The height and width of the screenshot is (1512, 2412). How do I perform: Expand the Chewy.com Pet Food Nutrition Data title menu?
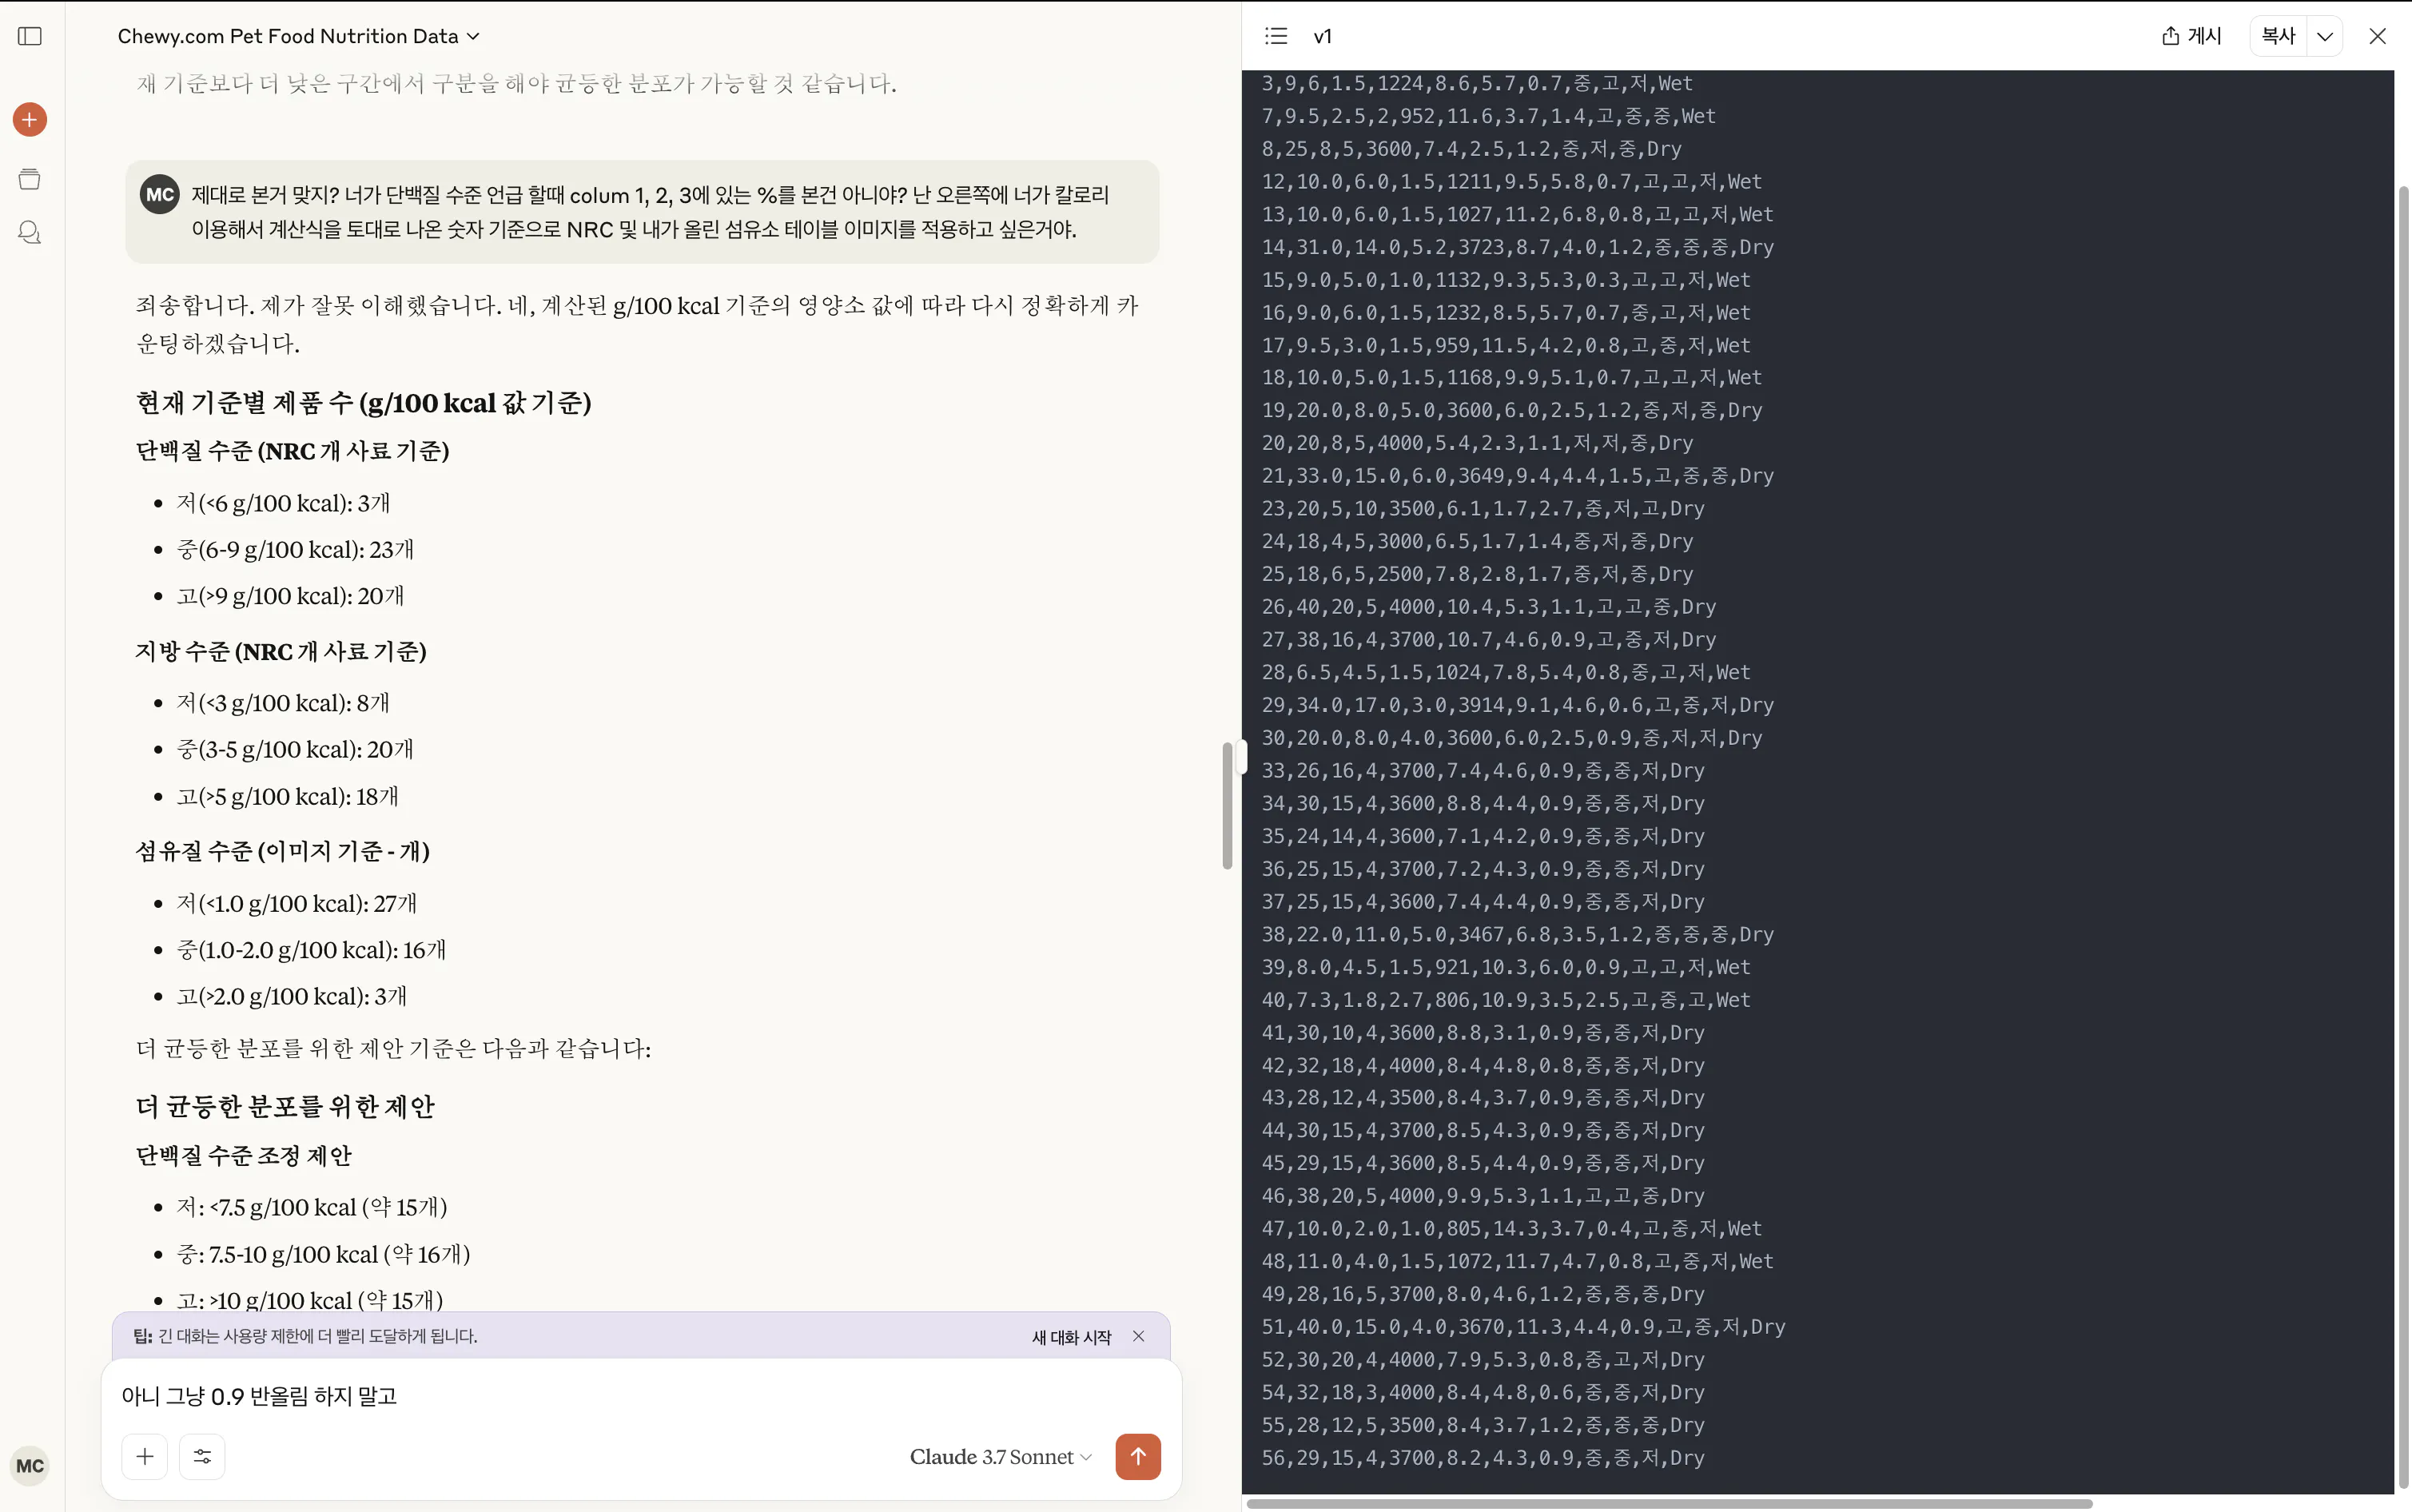[x=299, y=36]
